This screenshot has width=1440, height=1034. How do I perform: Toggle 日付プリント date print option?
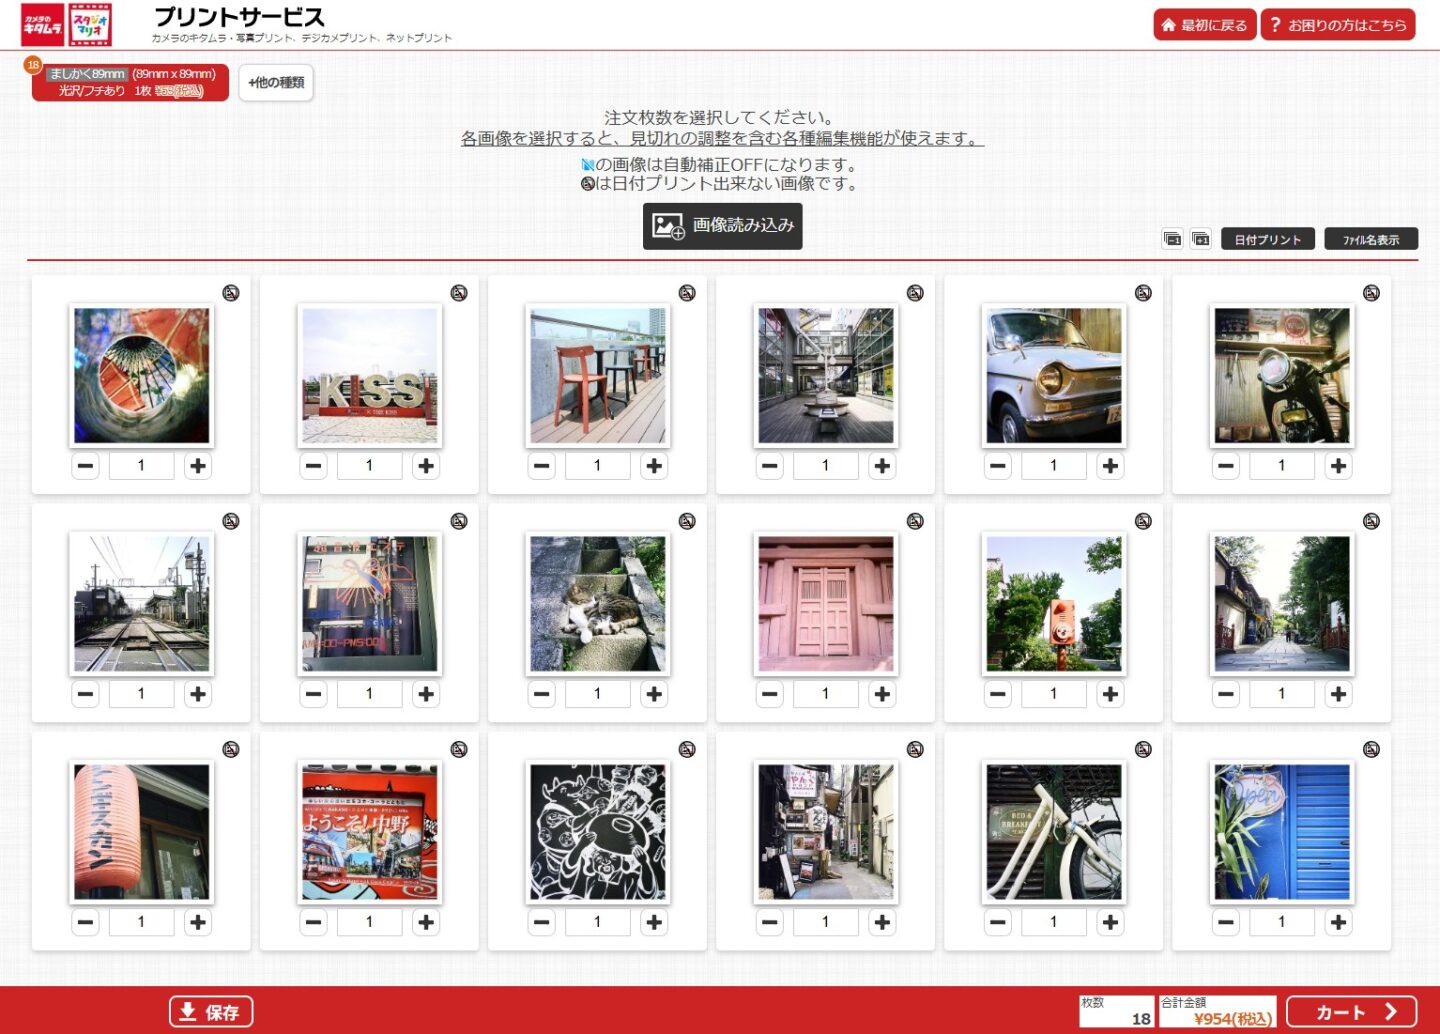(x=1267, y=239)
